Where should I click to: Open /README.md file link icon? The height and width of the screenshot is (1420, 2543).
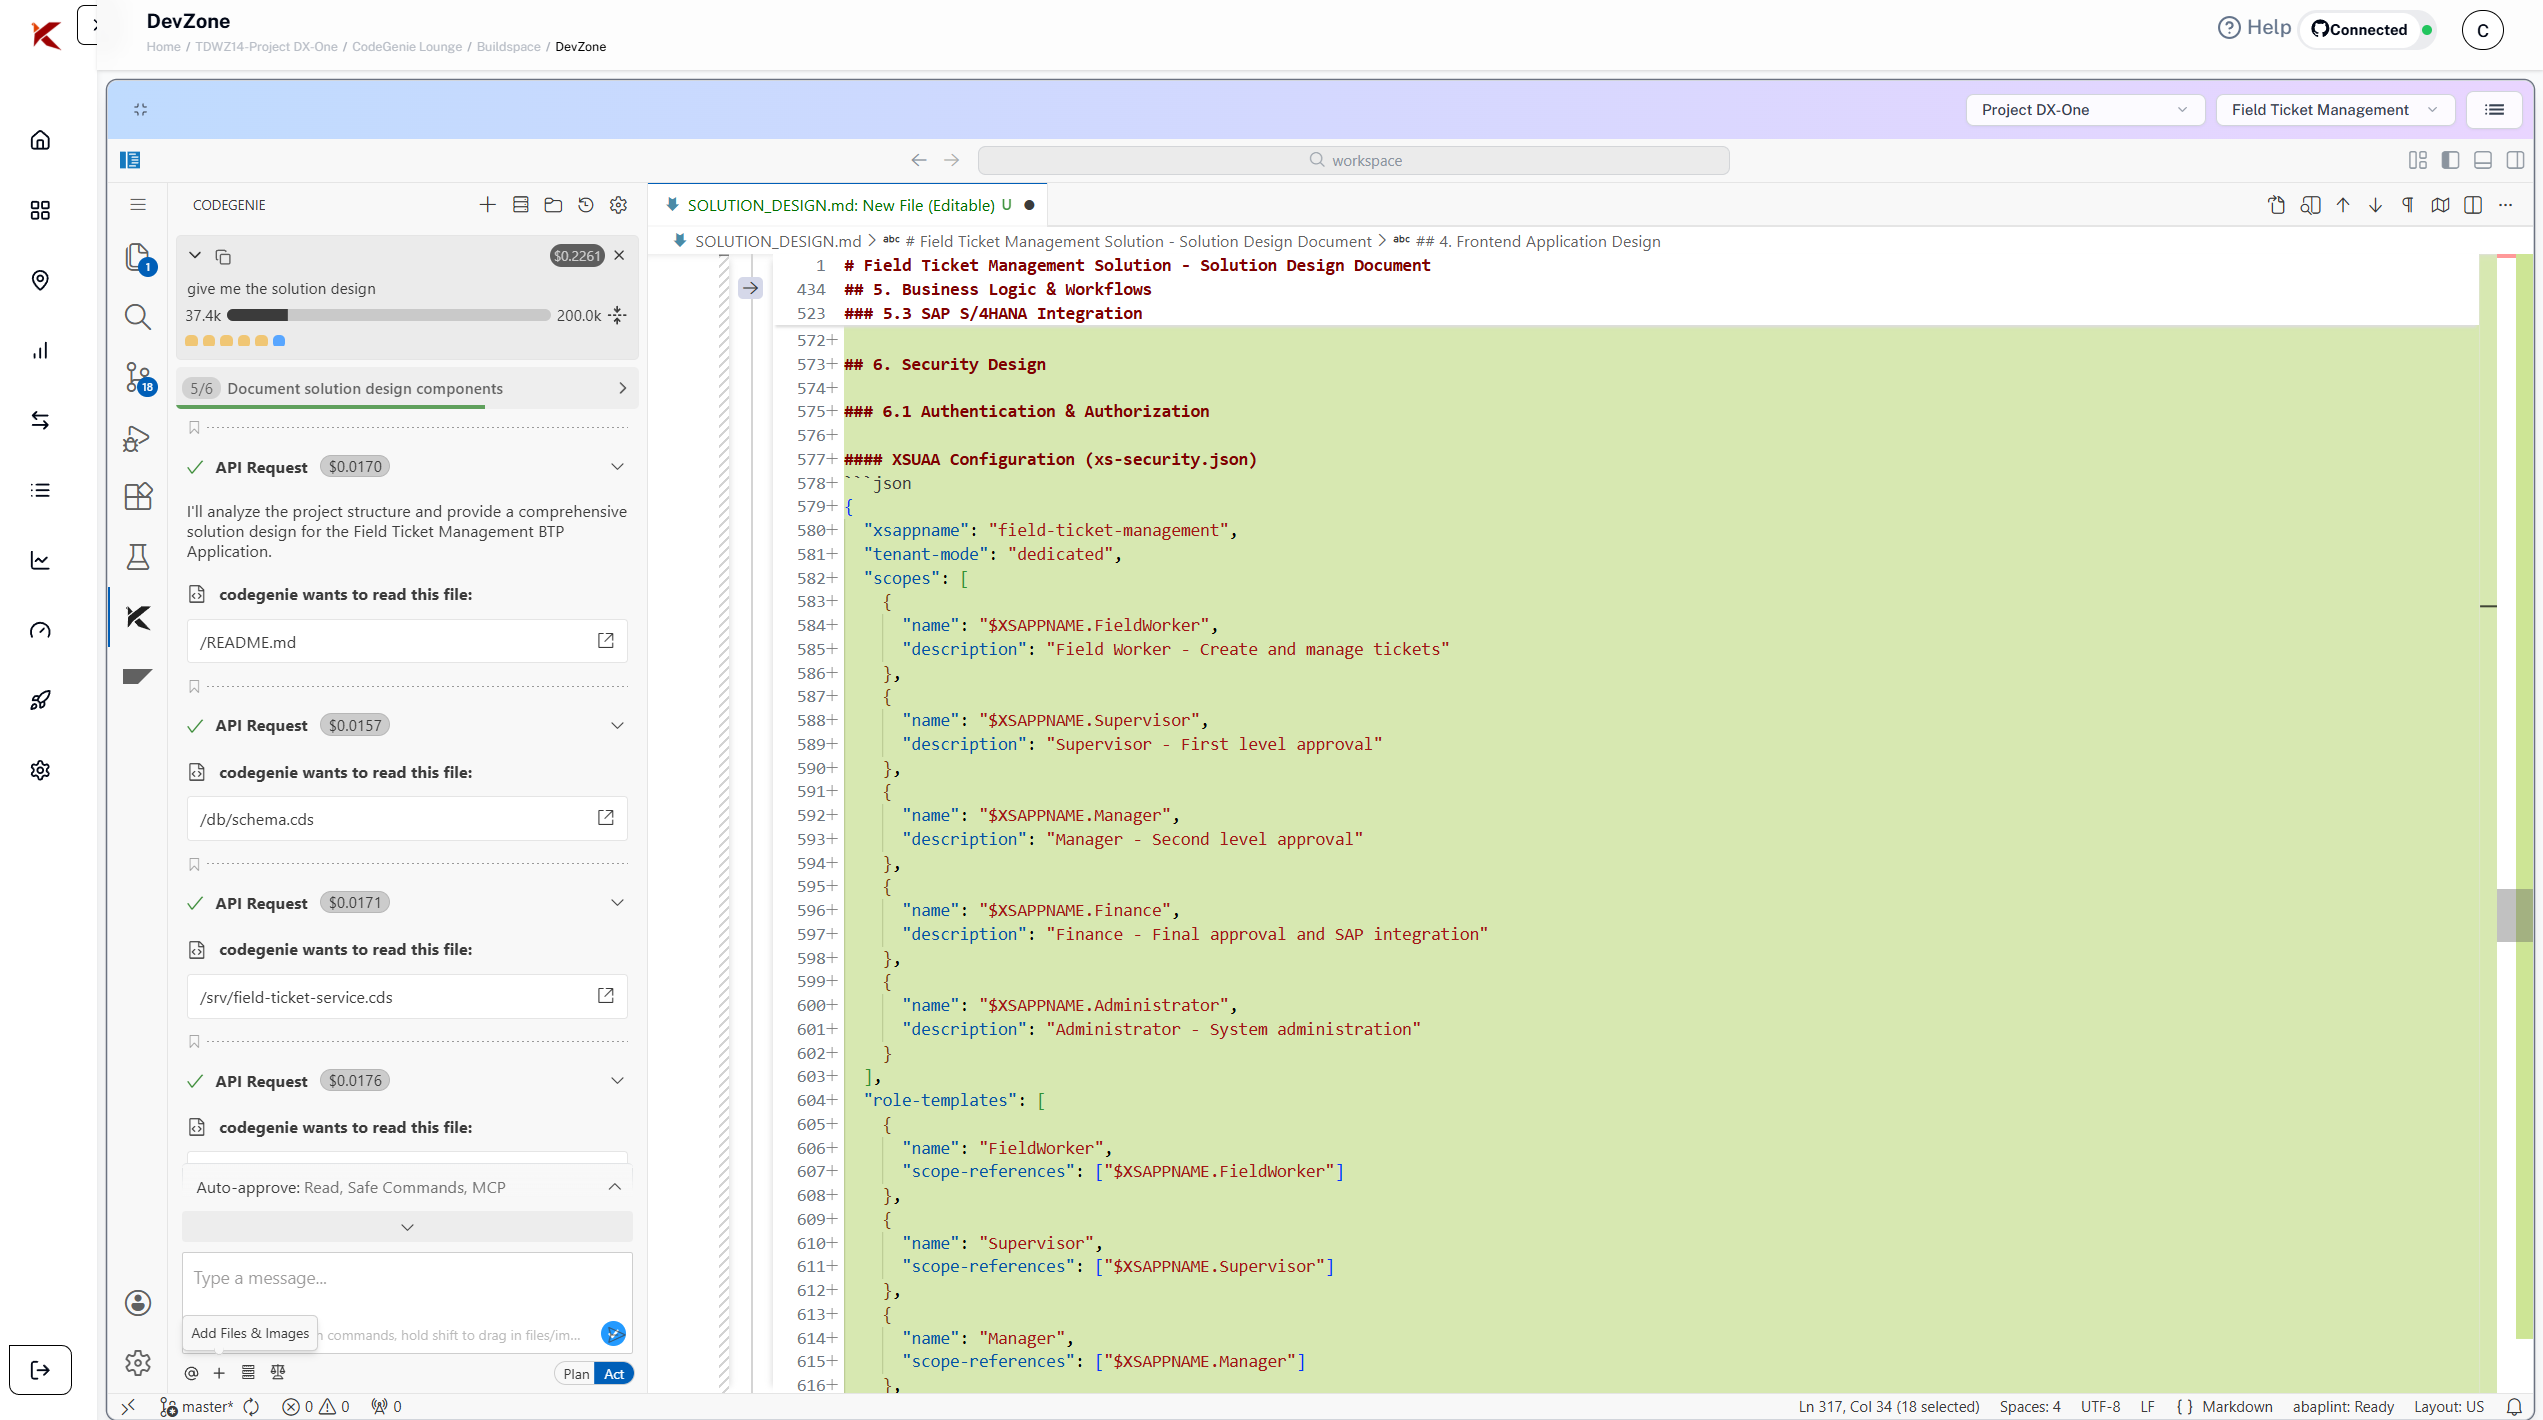coord(605,641)
